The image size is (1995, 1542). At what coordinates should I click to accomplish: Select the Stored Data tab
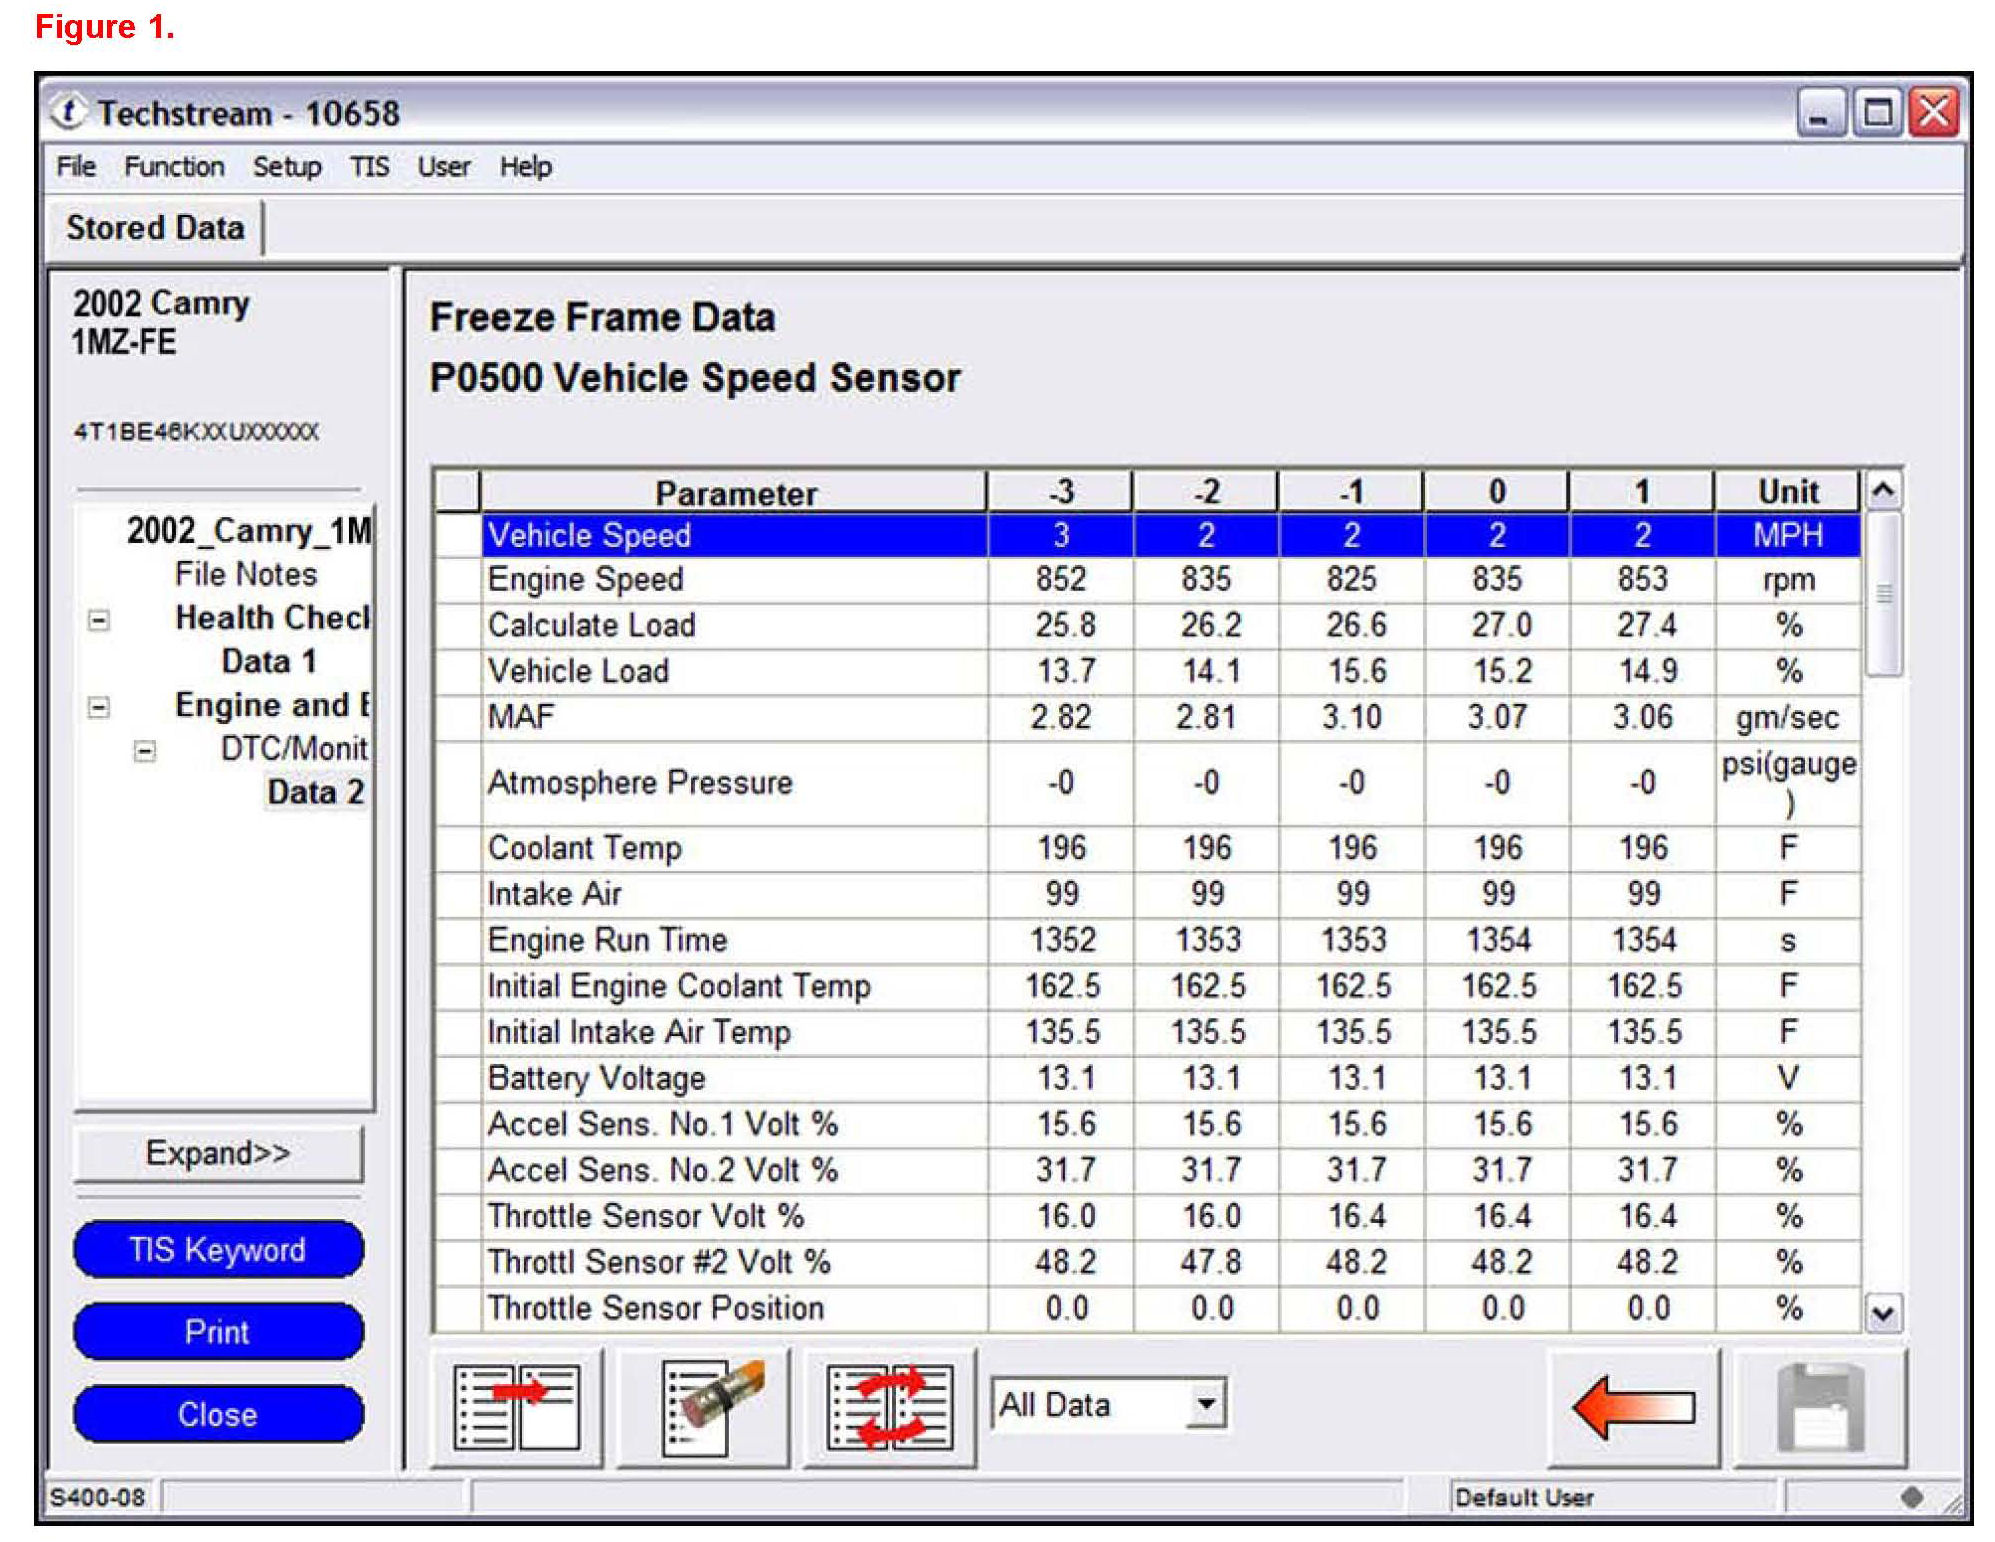155,228
